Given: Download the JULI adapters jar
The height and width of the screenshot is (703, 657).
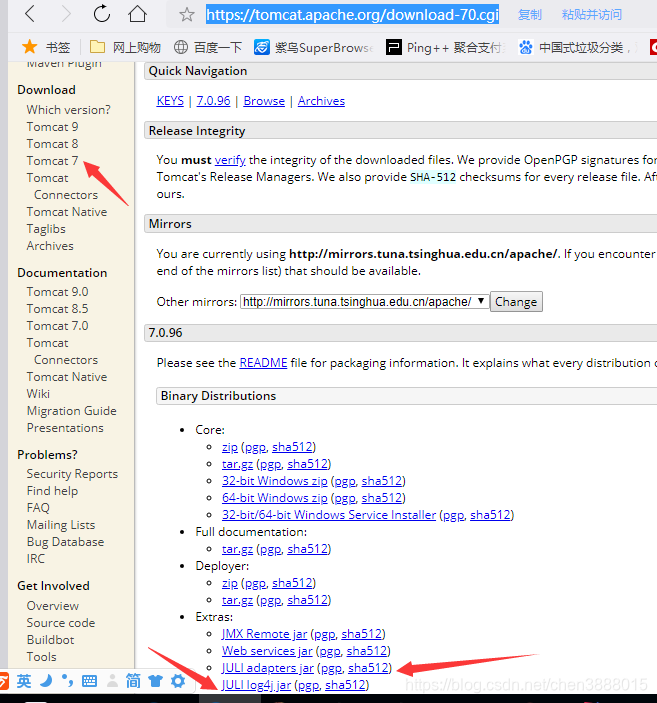Looking at the screenshot, I should [268, 668].
